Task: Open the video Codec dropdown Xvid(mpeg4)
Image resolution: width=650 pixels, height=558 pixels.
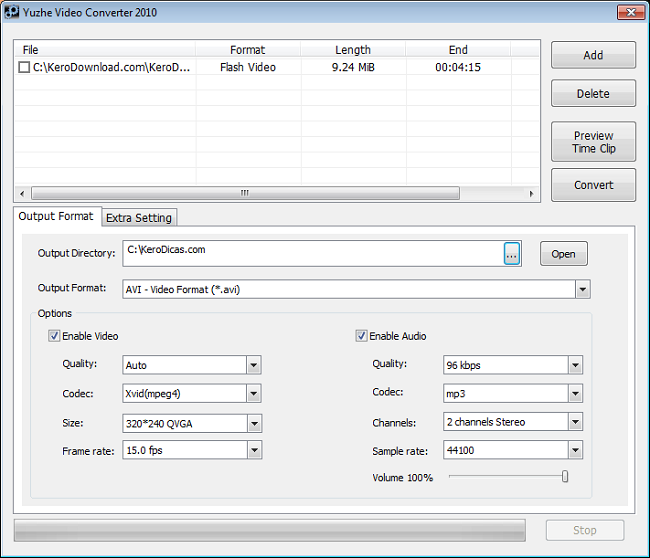Action: 254,393
